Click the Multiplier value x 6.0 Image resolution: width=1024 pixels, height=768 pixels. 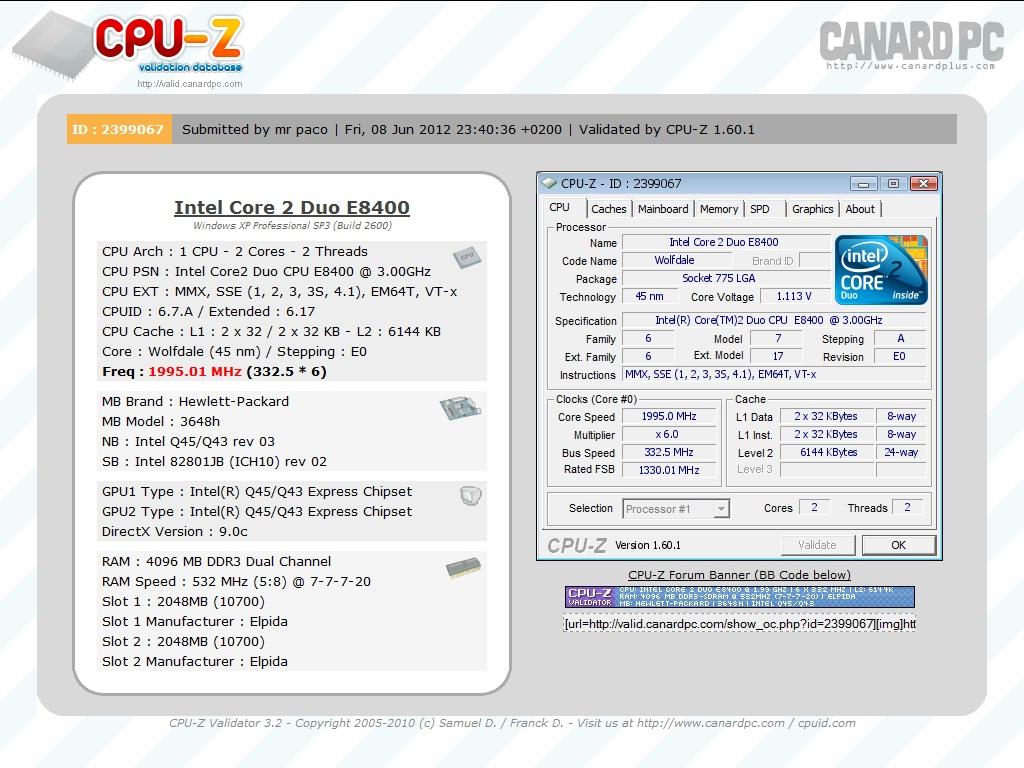669,434
